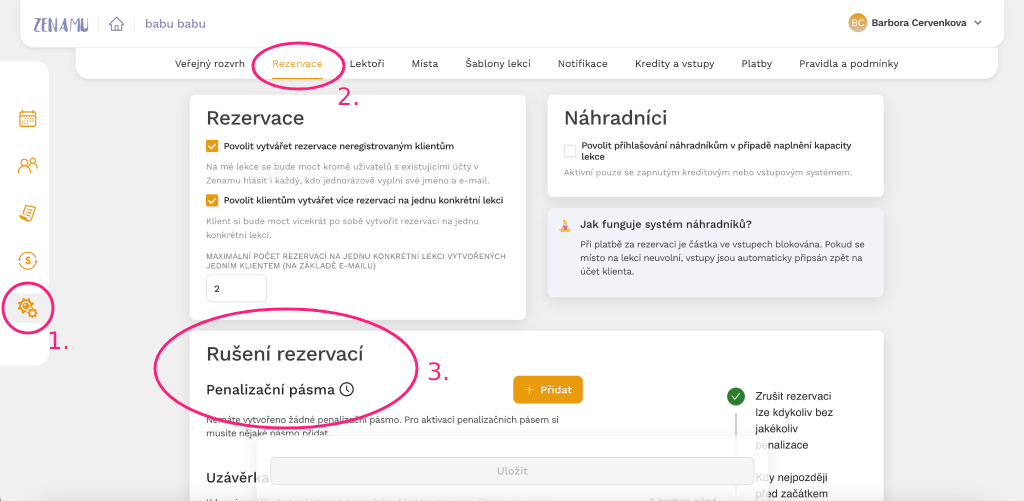Screen dimensions: 1024x501
Task: Switch to Kredity a vstupy tab
Action: pos(675,64)
